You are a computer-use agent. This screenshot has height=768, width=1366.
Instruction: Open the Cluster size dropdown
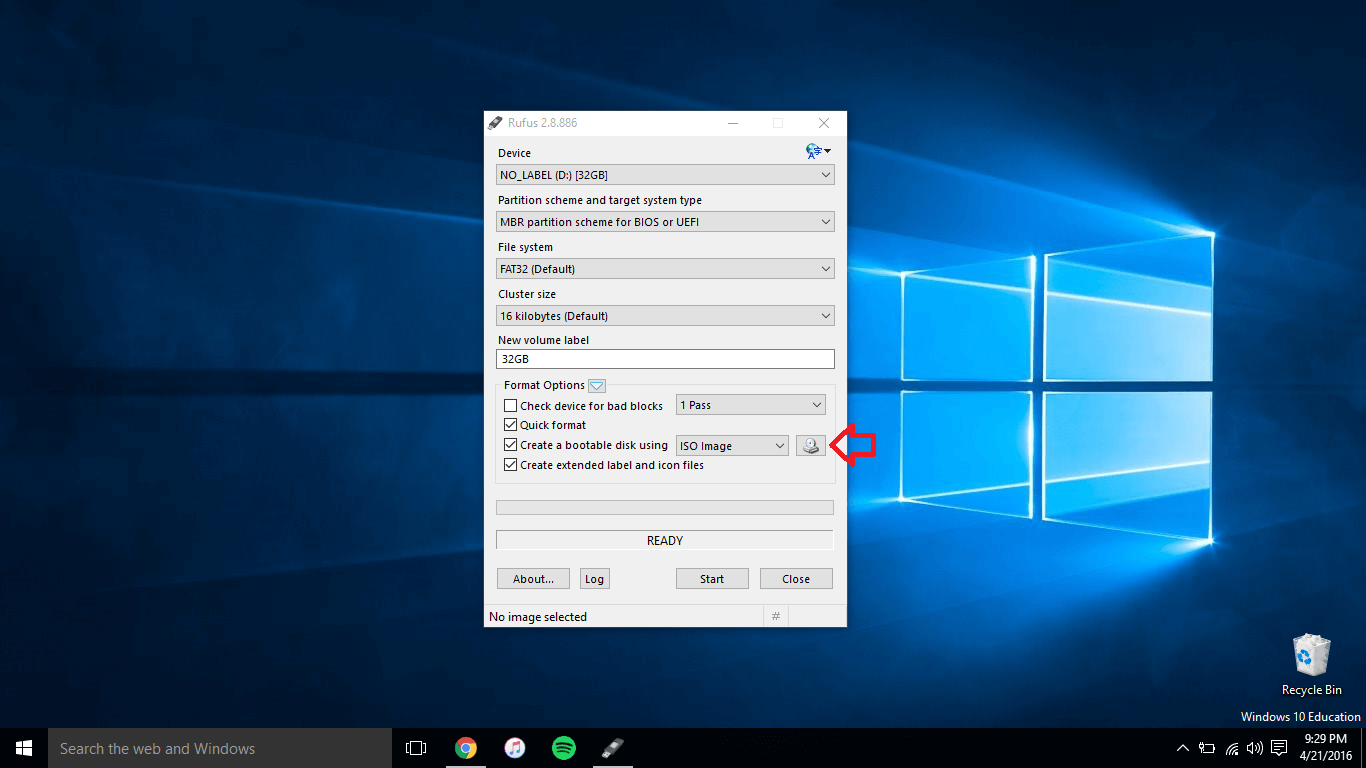coord(665,316)
